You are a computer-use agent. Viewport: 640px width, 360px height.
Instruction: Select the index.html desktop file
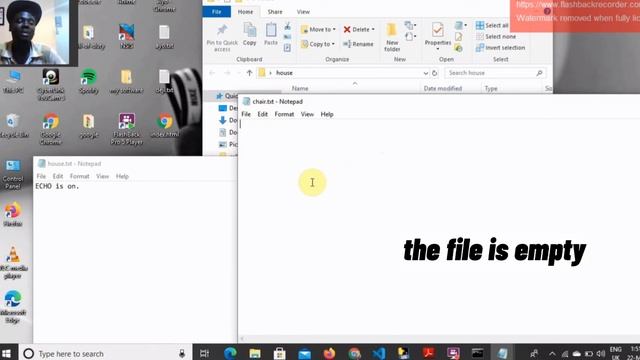(x=165, y=125)
